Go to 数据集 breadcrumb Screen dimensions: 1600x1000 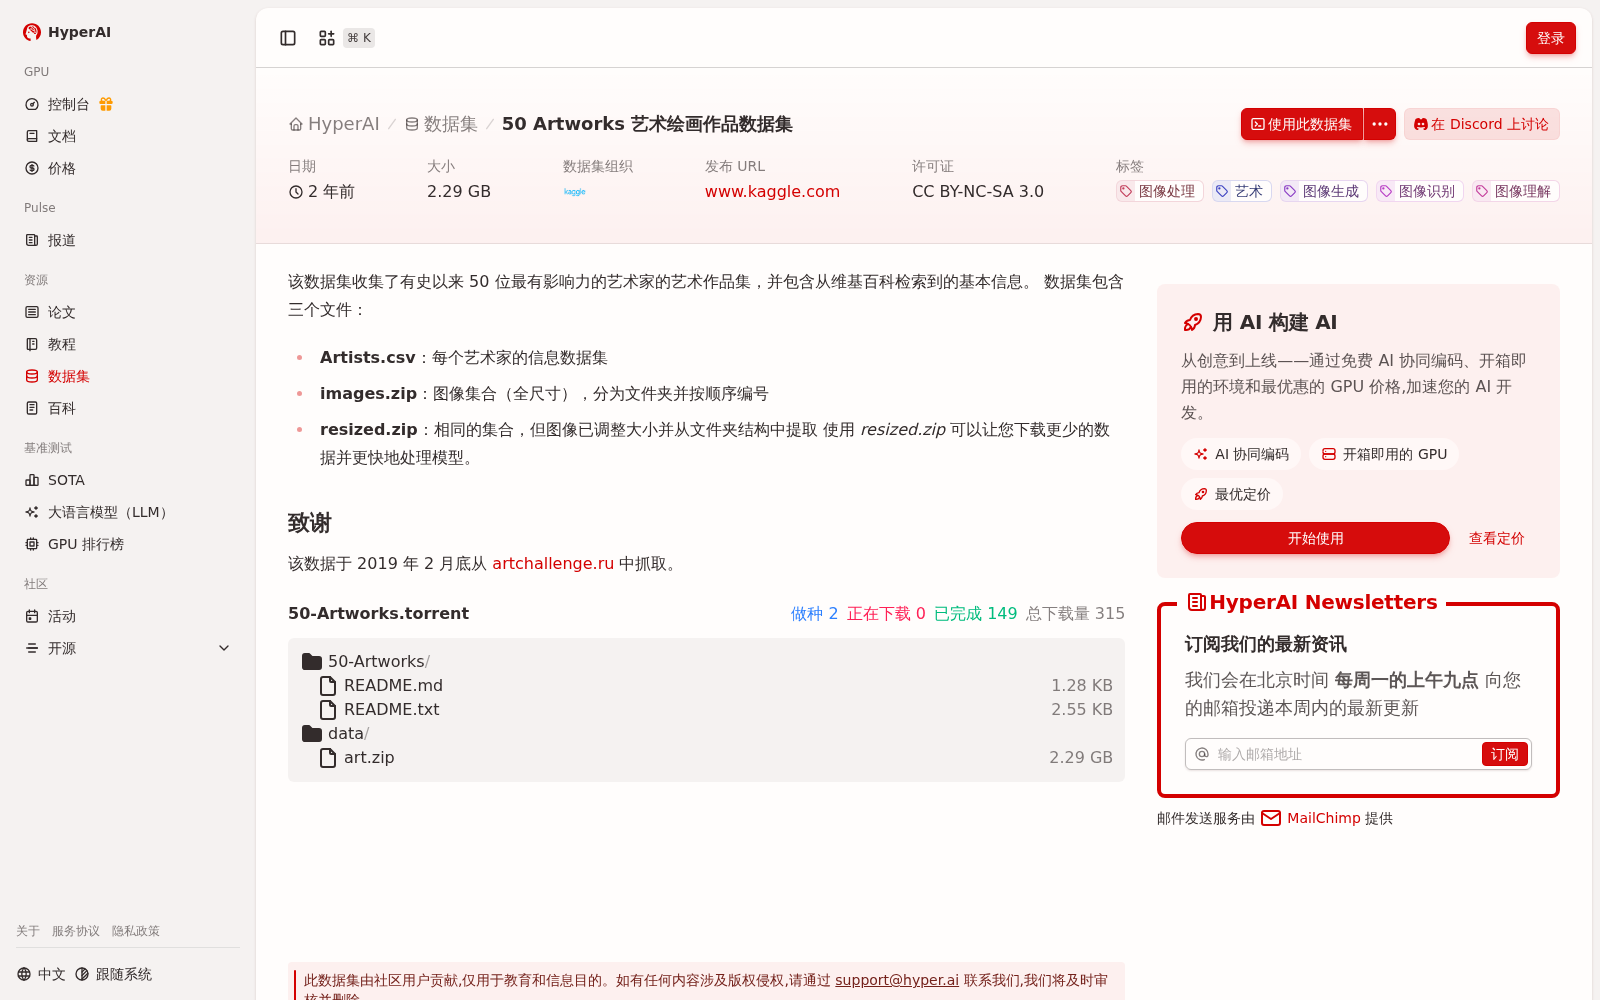point(441,124)
